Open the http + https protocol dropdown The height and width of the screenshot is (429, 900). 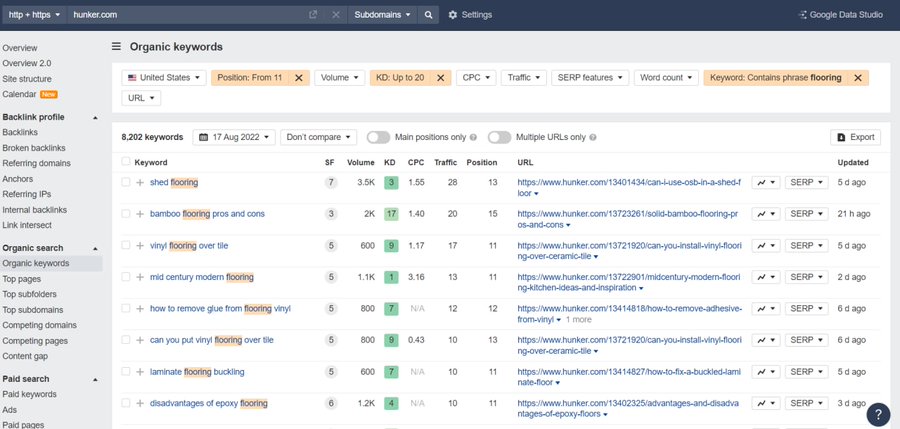point(34,15)
